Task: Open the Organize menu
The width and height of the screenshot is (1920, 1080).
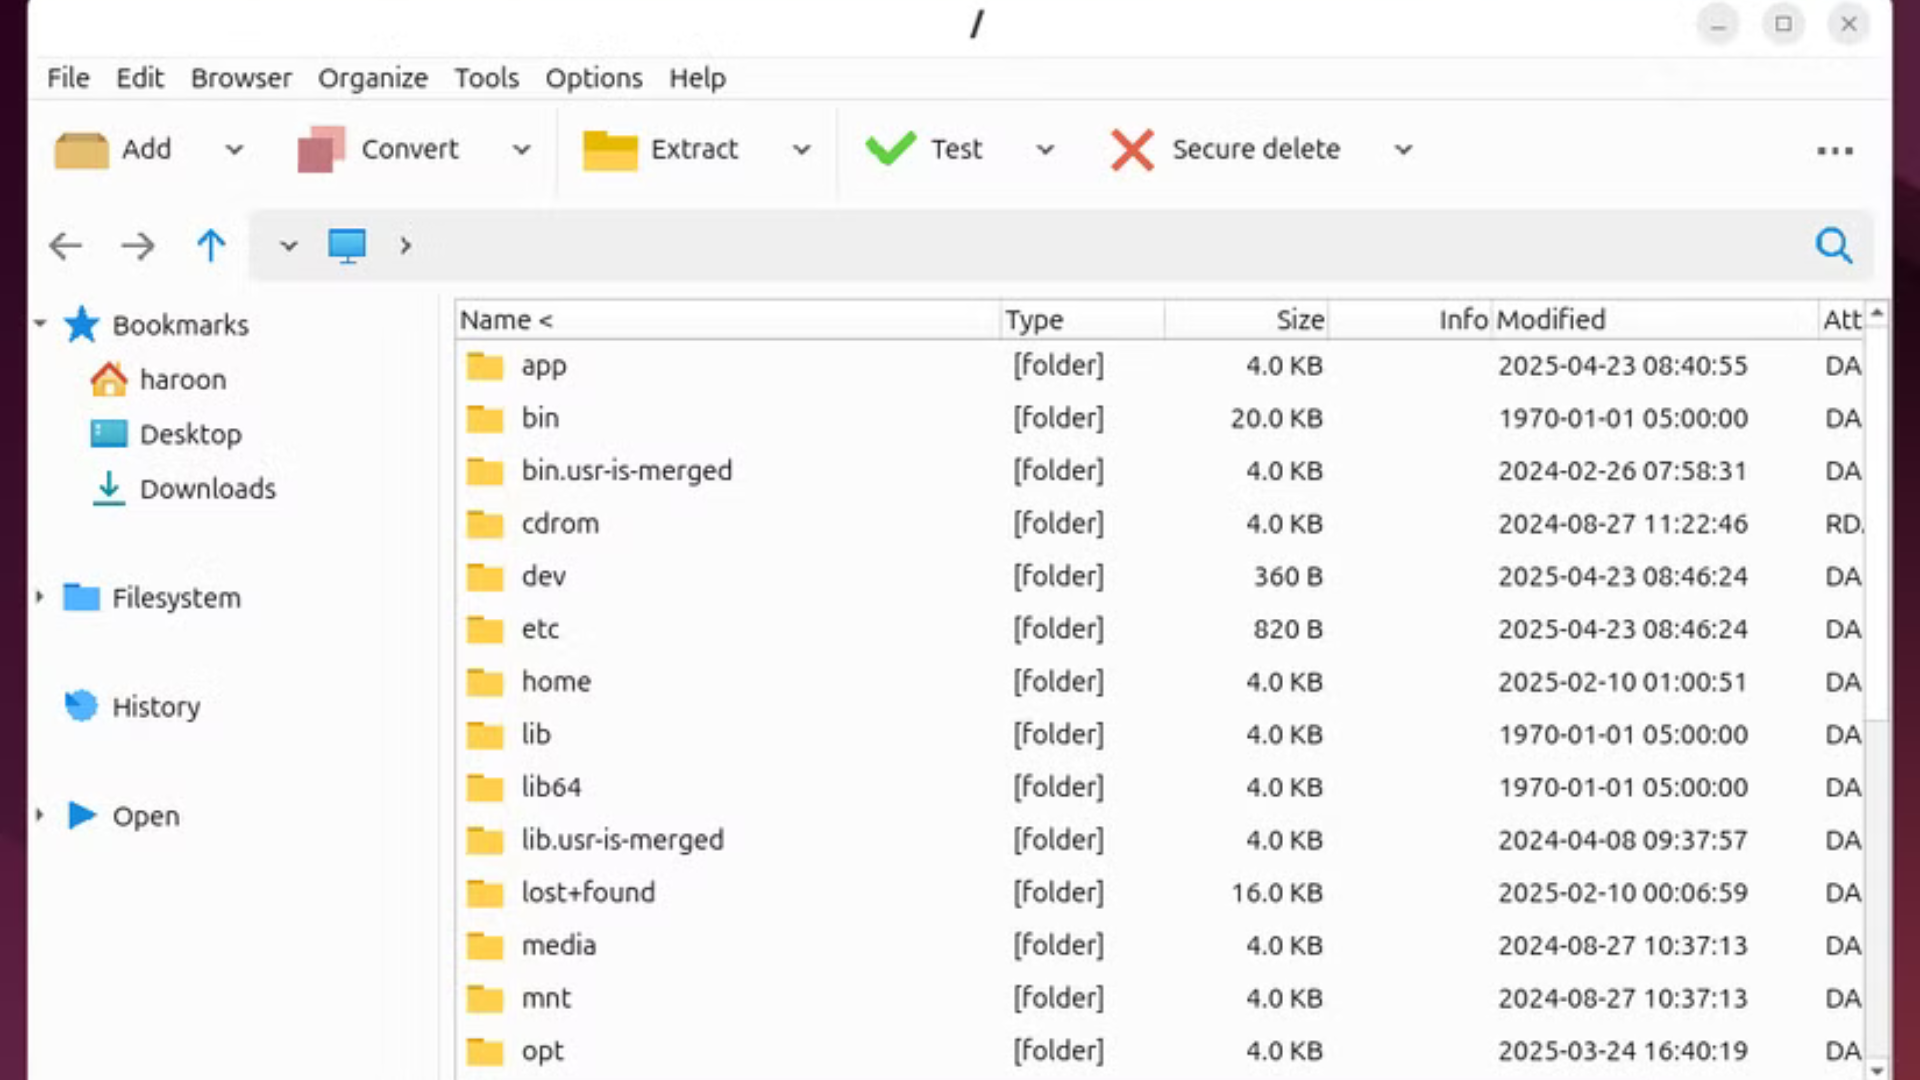Action: [x=372, y=78]
